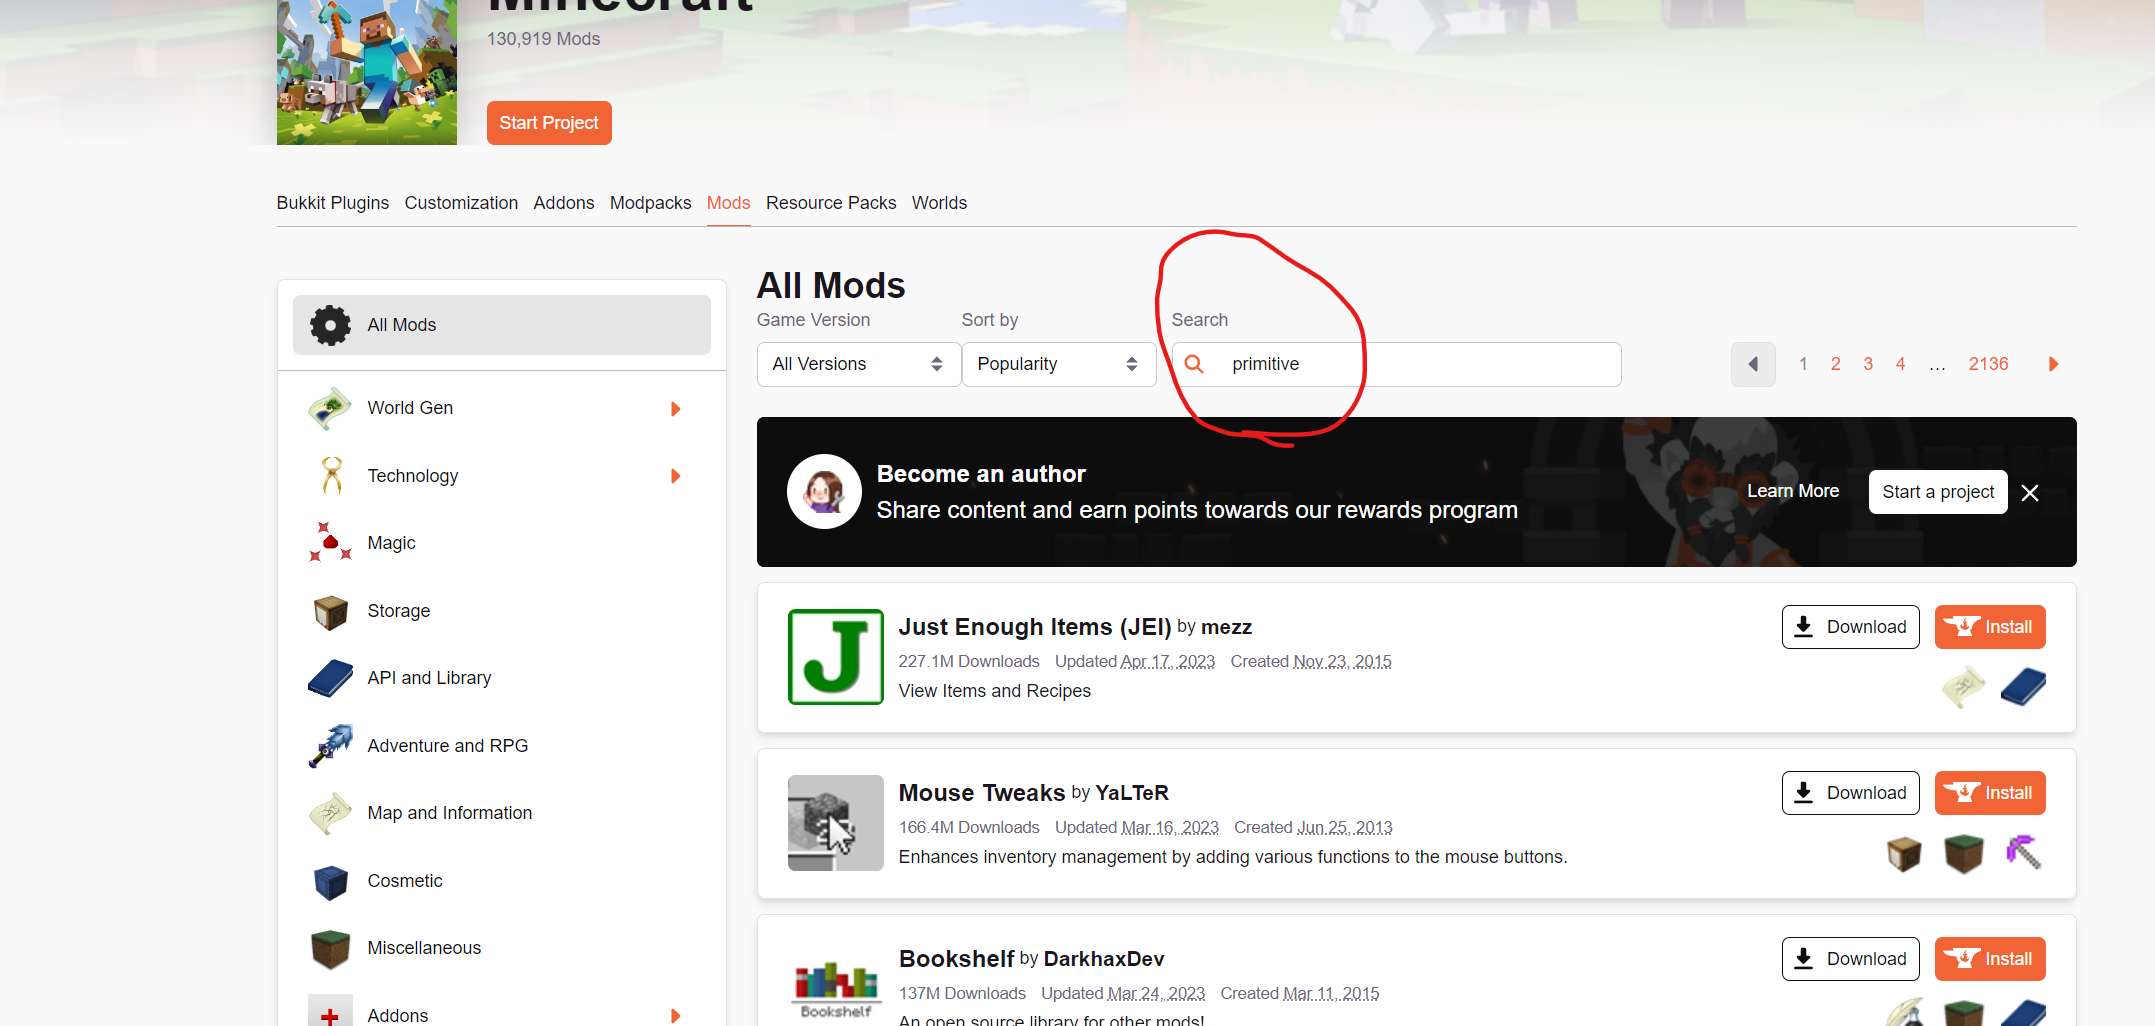Open the Storage chest icon category
The height and width of the screenshot is (1026, 2155).
point(330,611)
